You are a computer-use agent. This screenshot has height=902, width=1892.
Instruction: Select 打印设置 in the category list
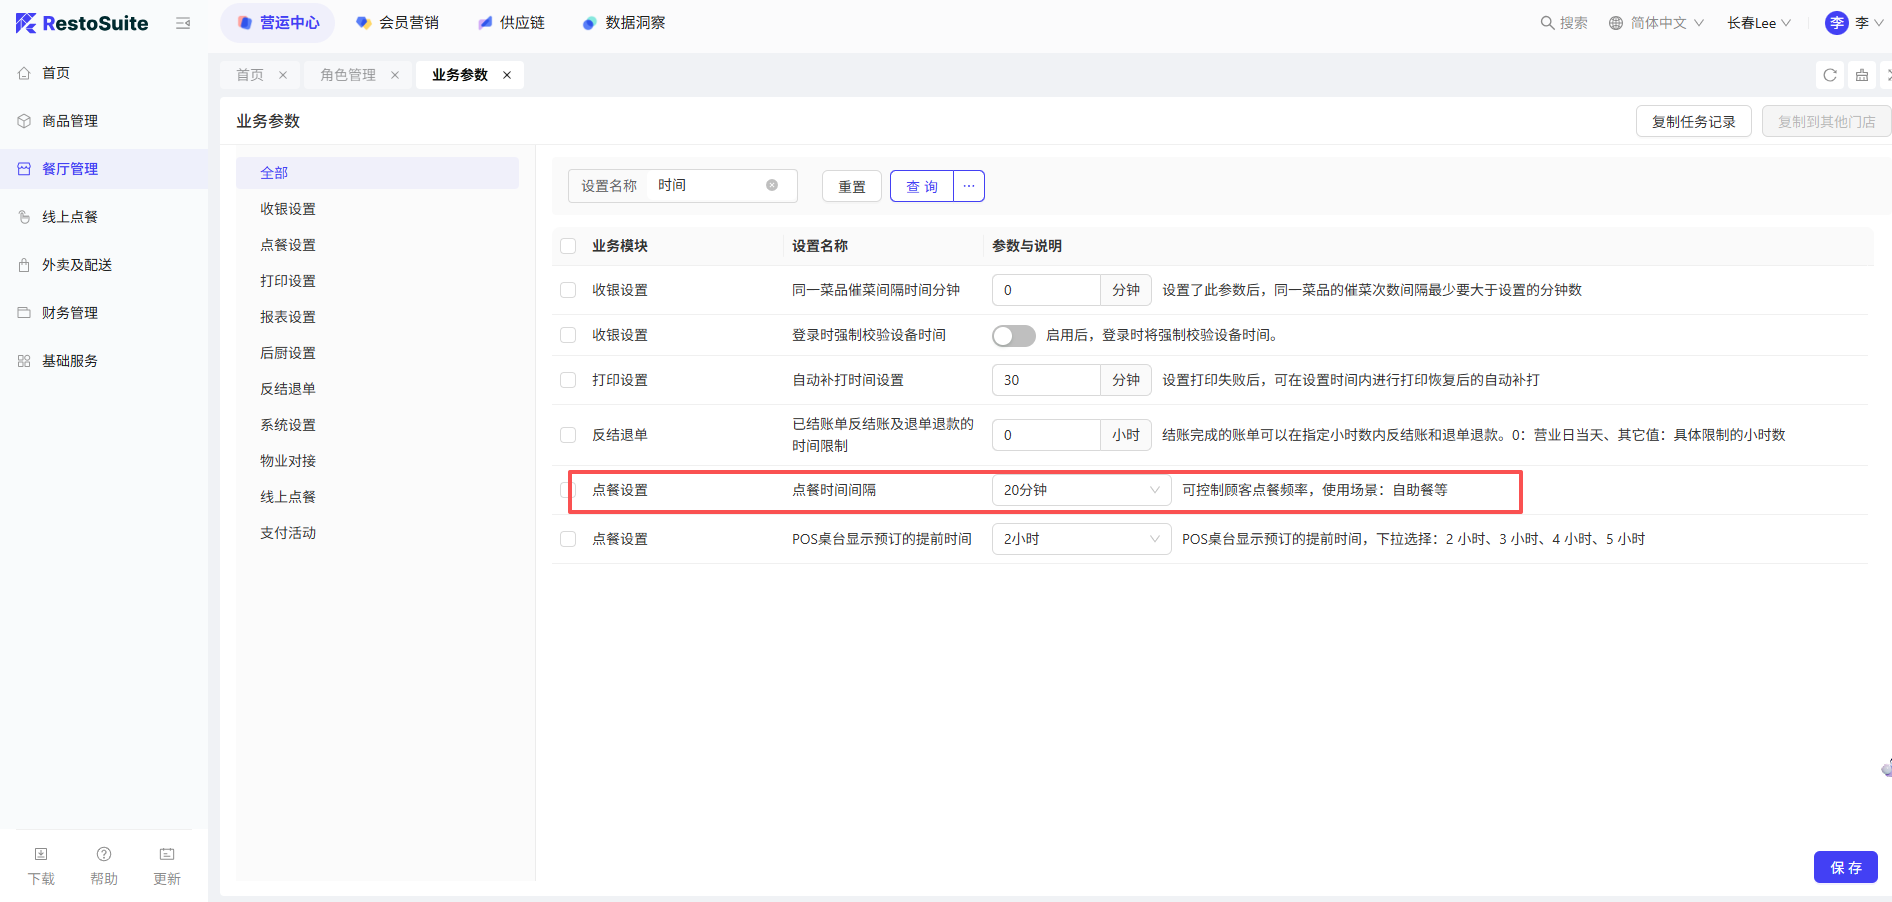(x=288, y=281)
